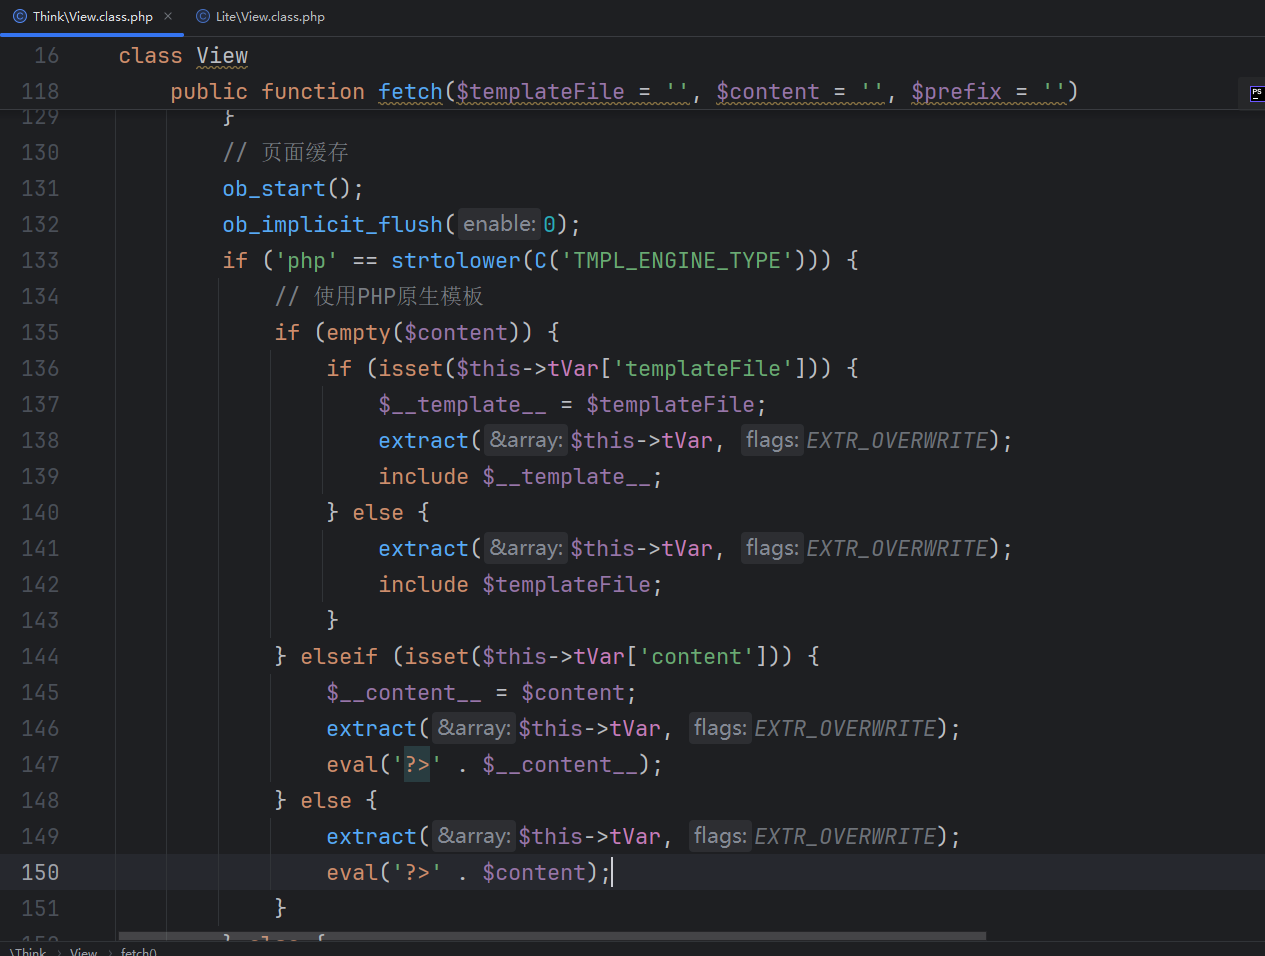Select the Think\View.class.php tab
Image resolution: width=1265 pixels, height=956 pixels.
tap(92, 16)
